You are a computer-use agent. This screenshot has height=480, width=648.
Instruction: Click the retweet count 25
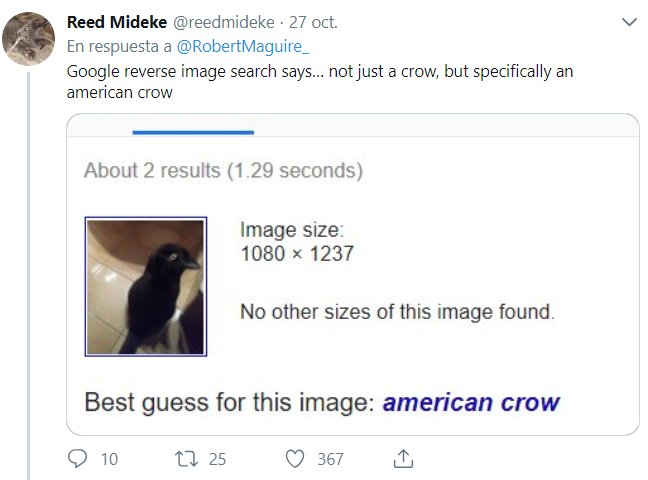click(217, 459)
